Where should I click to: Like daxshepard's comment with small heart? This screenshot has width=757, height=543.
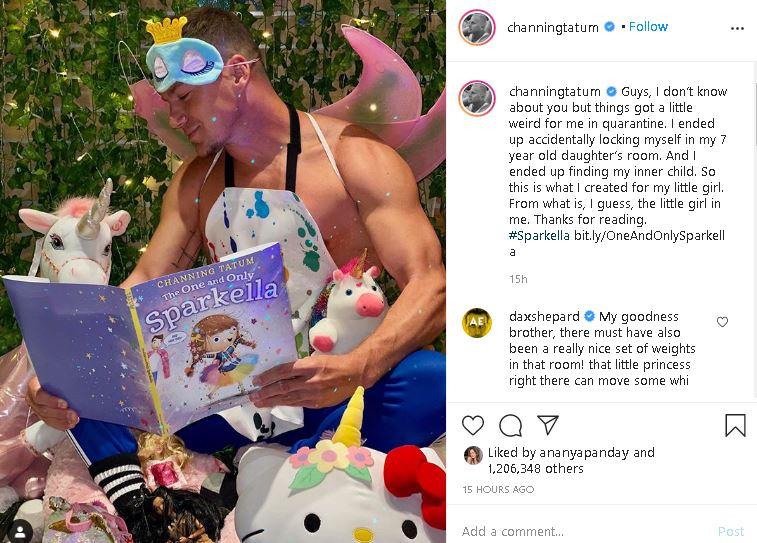(722, 322)
